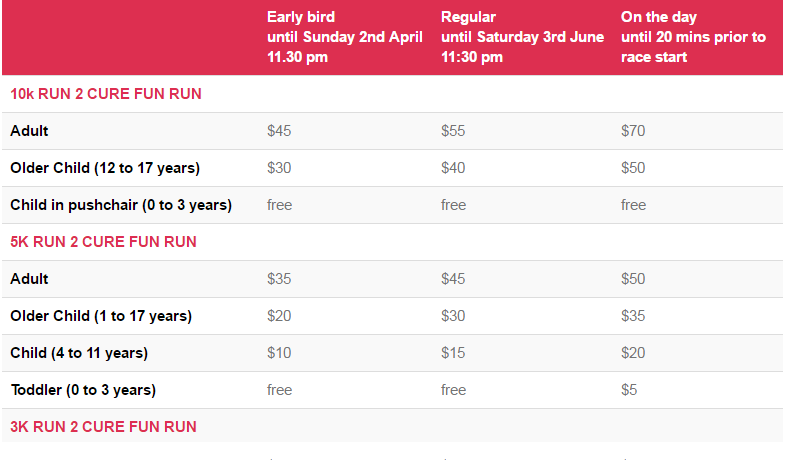The height and width of the screenshot is (460, 791).
Task: Click the Child (4 to 11 years) label
Action: 79,353
